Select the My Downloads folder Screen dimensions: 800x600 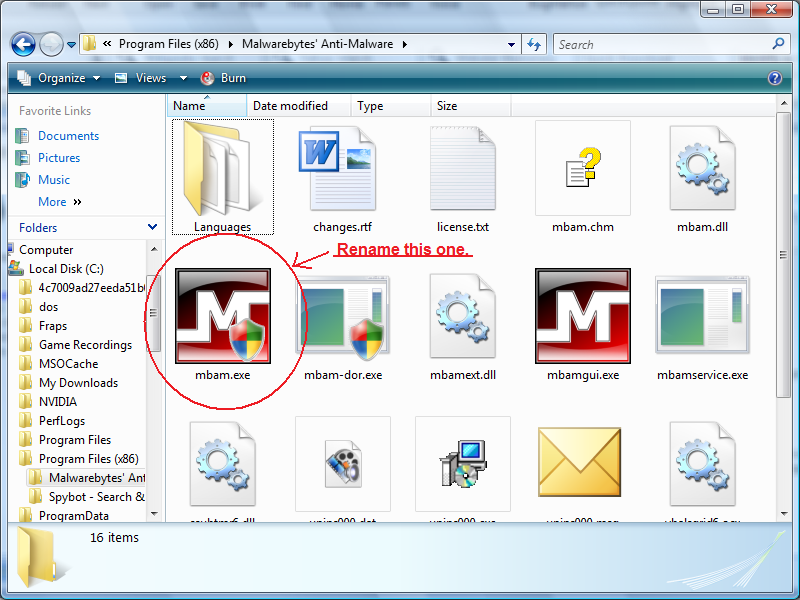click(x=79, y=383)
